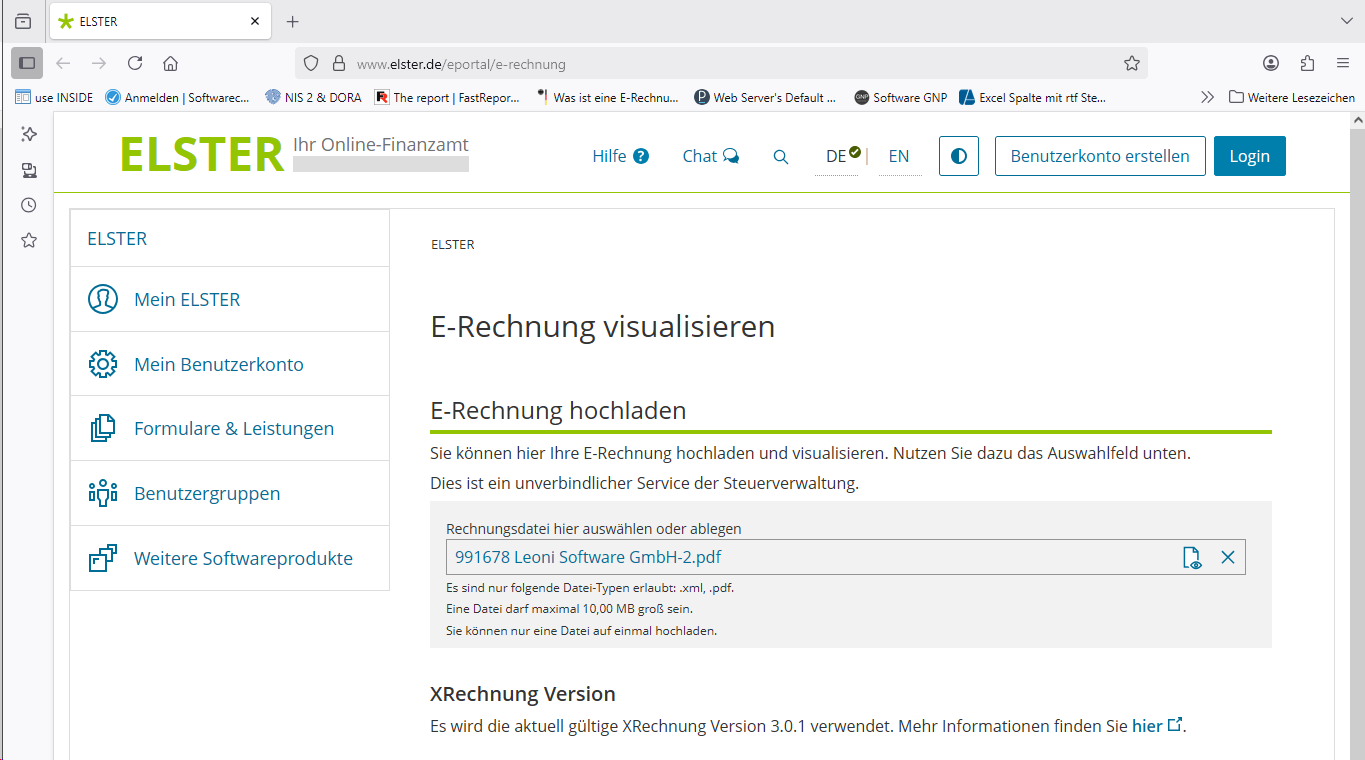Click the elster.de address bar
Image resolution: width=1365 pixels, height=760 pixels.
coord(720,63)
